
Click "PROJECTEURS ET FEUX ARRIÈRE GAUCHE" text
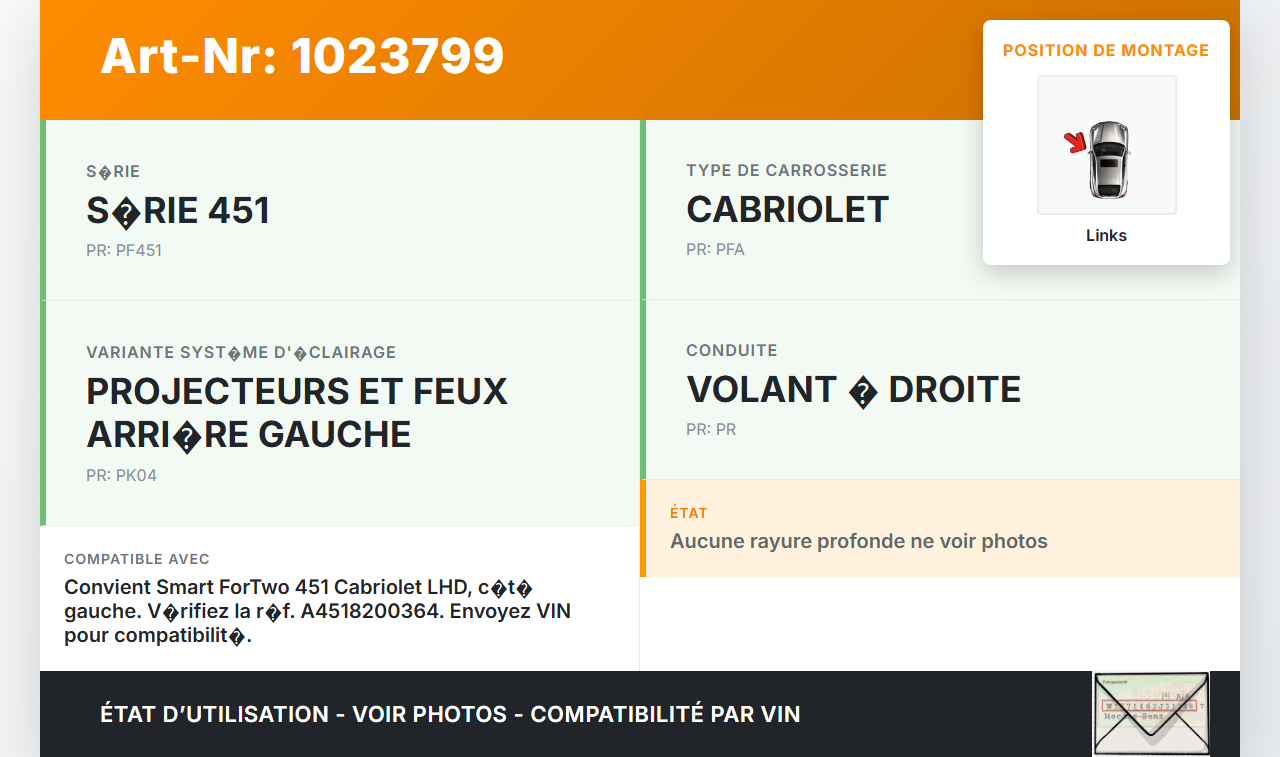point(297,412)
